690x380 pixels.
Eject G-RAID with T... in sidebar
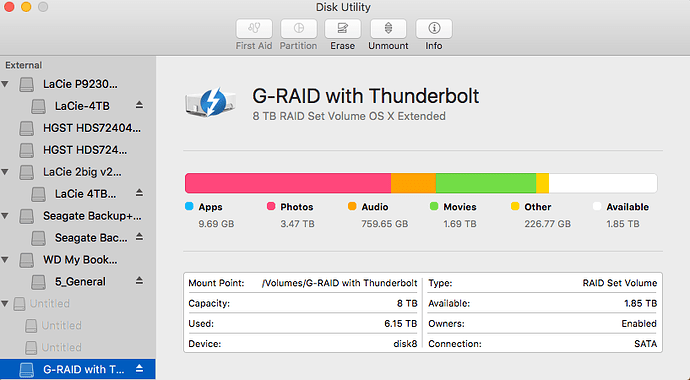coord(139,369)
